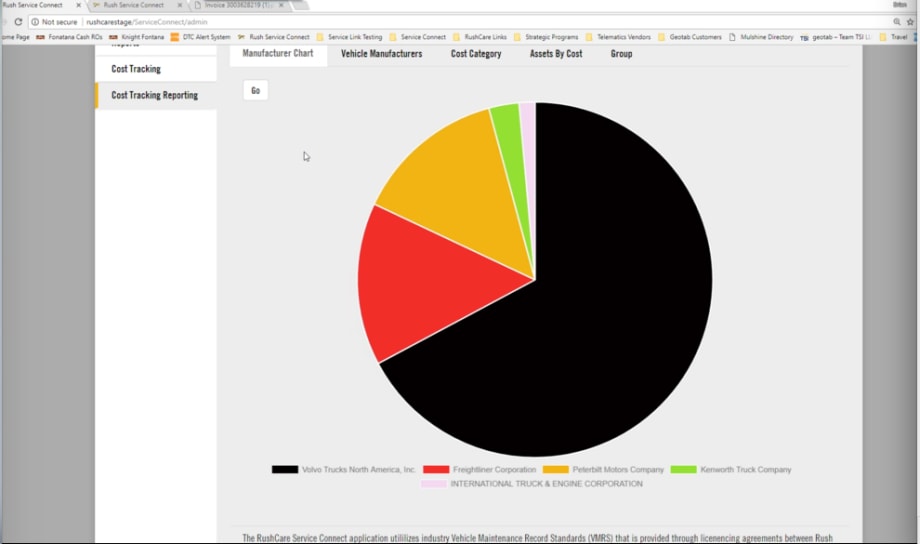This screenshot has width=920, height=544.
Task: Open the Geotab Customers bookmark folder
Action: coord(690,37)
